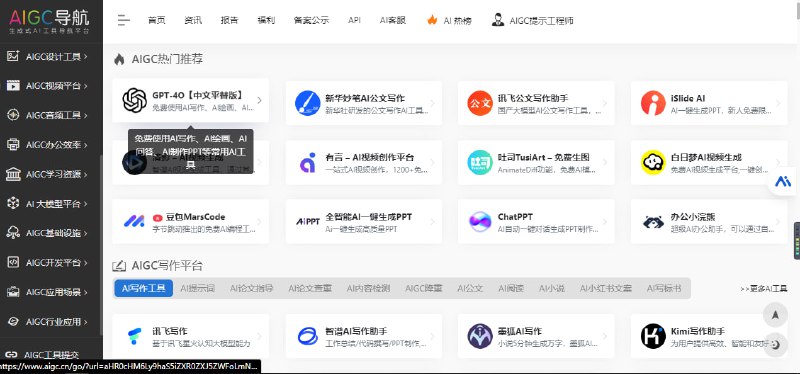
Task: Click the 白日梦 yellow cloud icon
Action: 653,162
